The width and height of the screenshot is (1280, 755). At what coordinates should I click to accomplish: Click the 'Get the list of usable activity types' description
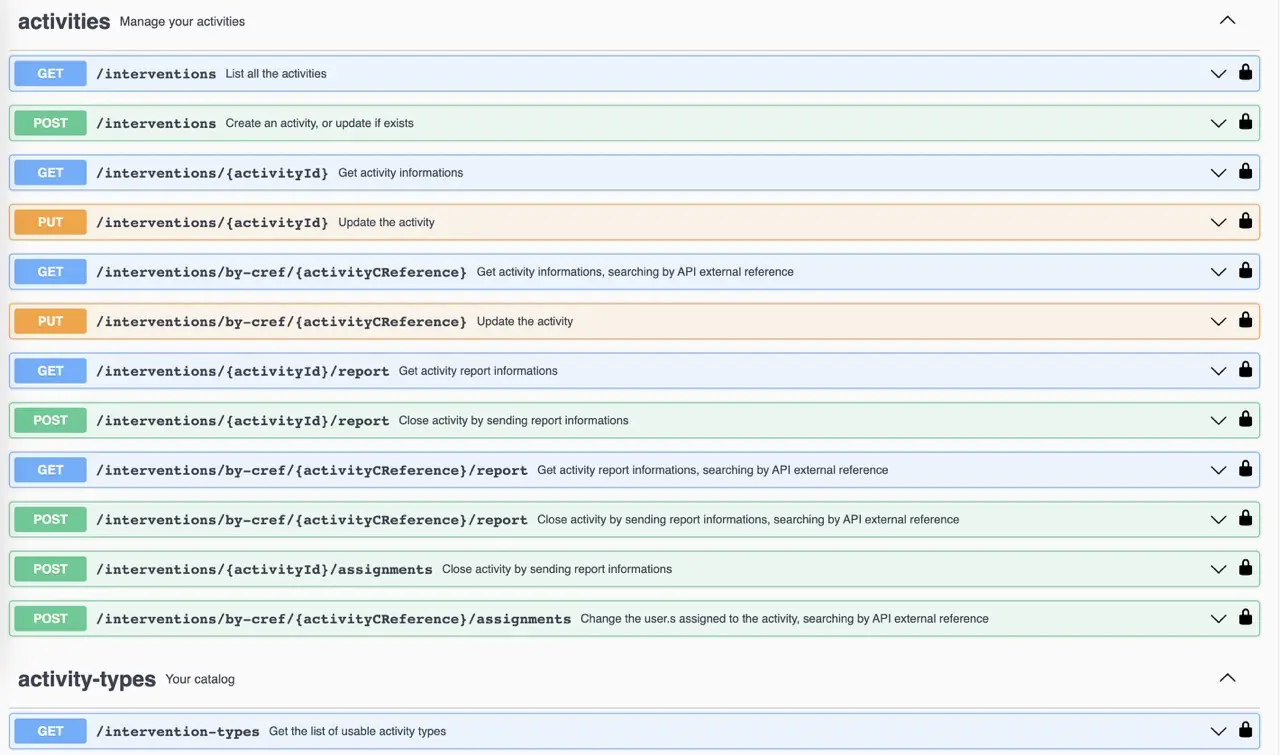click(357, 731)
